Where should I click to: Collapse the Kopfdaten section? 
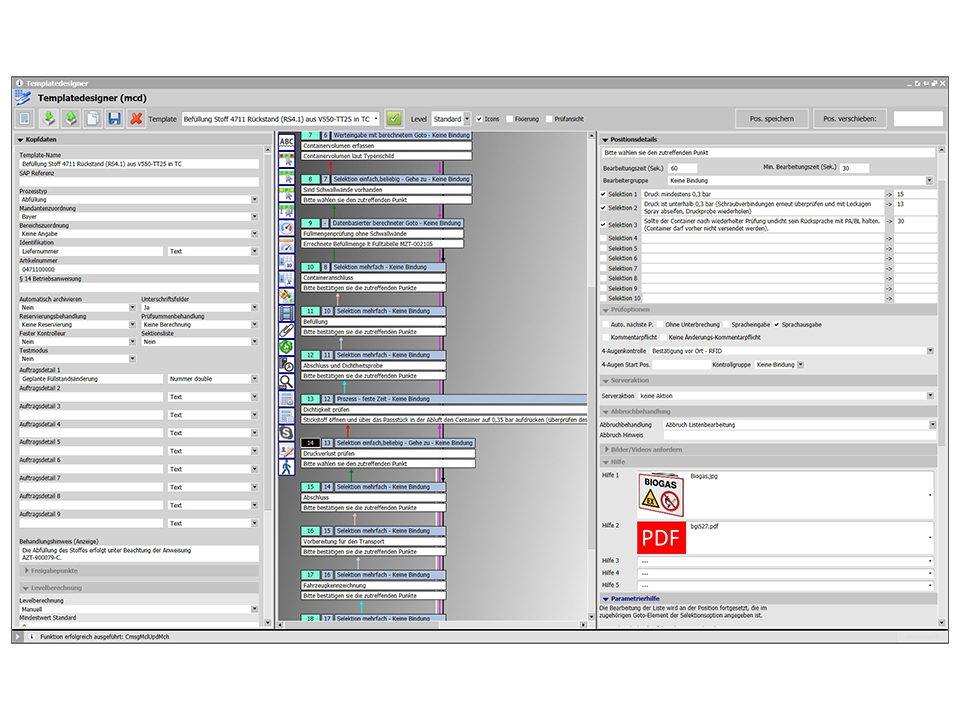point(20,140)
